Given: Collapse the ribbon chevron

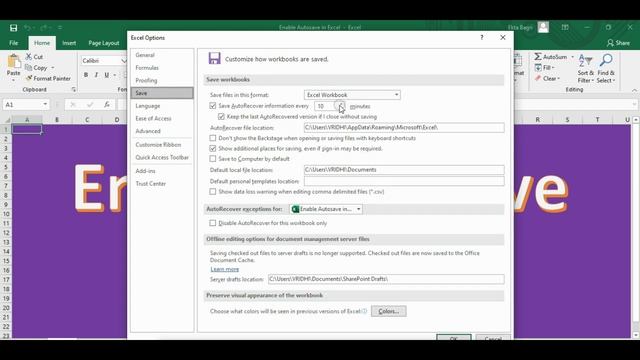Looking at the screenshot, I should [634, 90].
